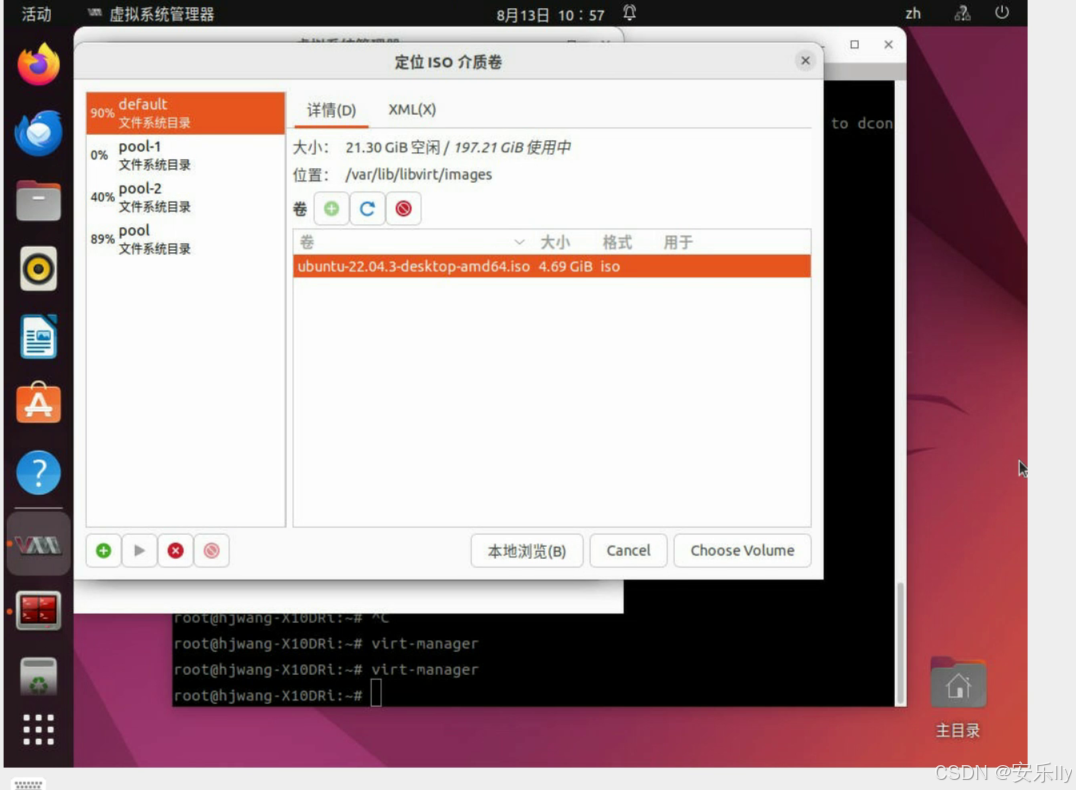
Task: Open the network status icon in the top bar
Action: click(x=962, y=13)
